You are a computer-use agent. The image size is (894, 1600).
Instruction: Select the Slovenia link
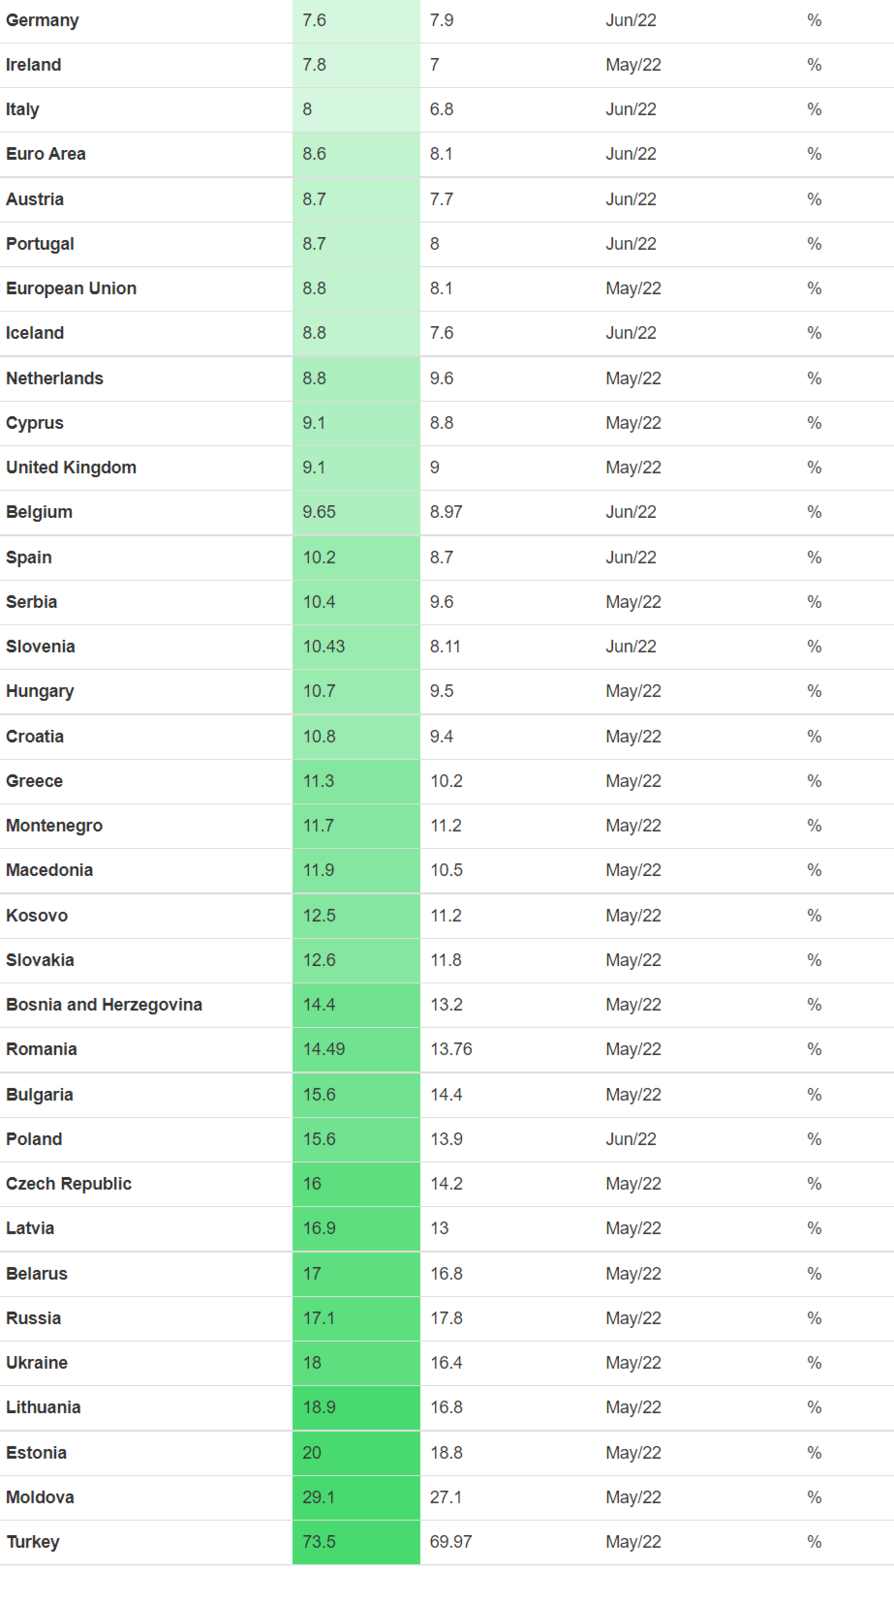pos(40,646)
